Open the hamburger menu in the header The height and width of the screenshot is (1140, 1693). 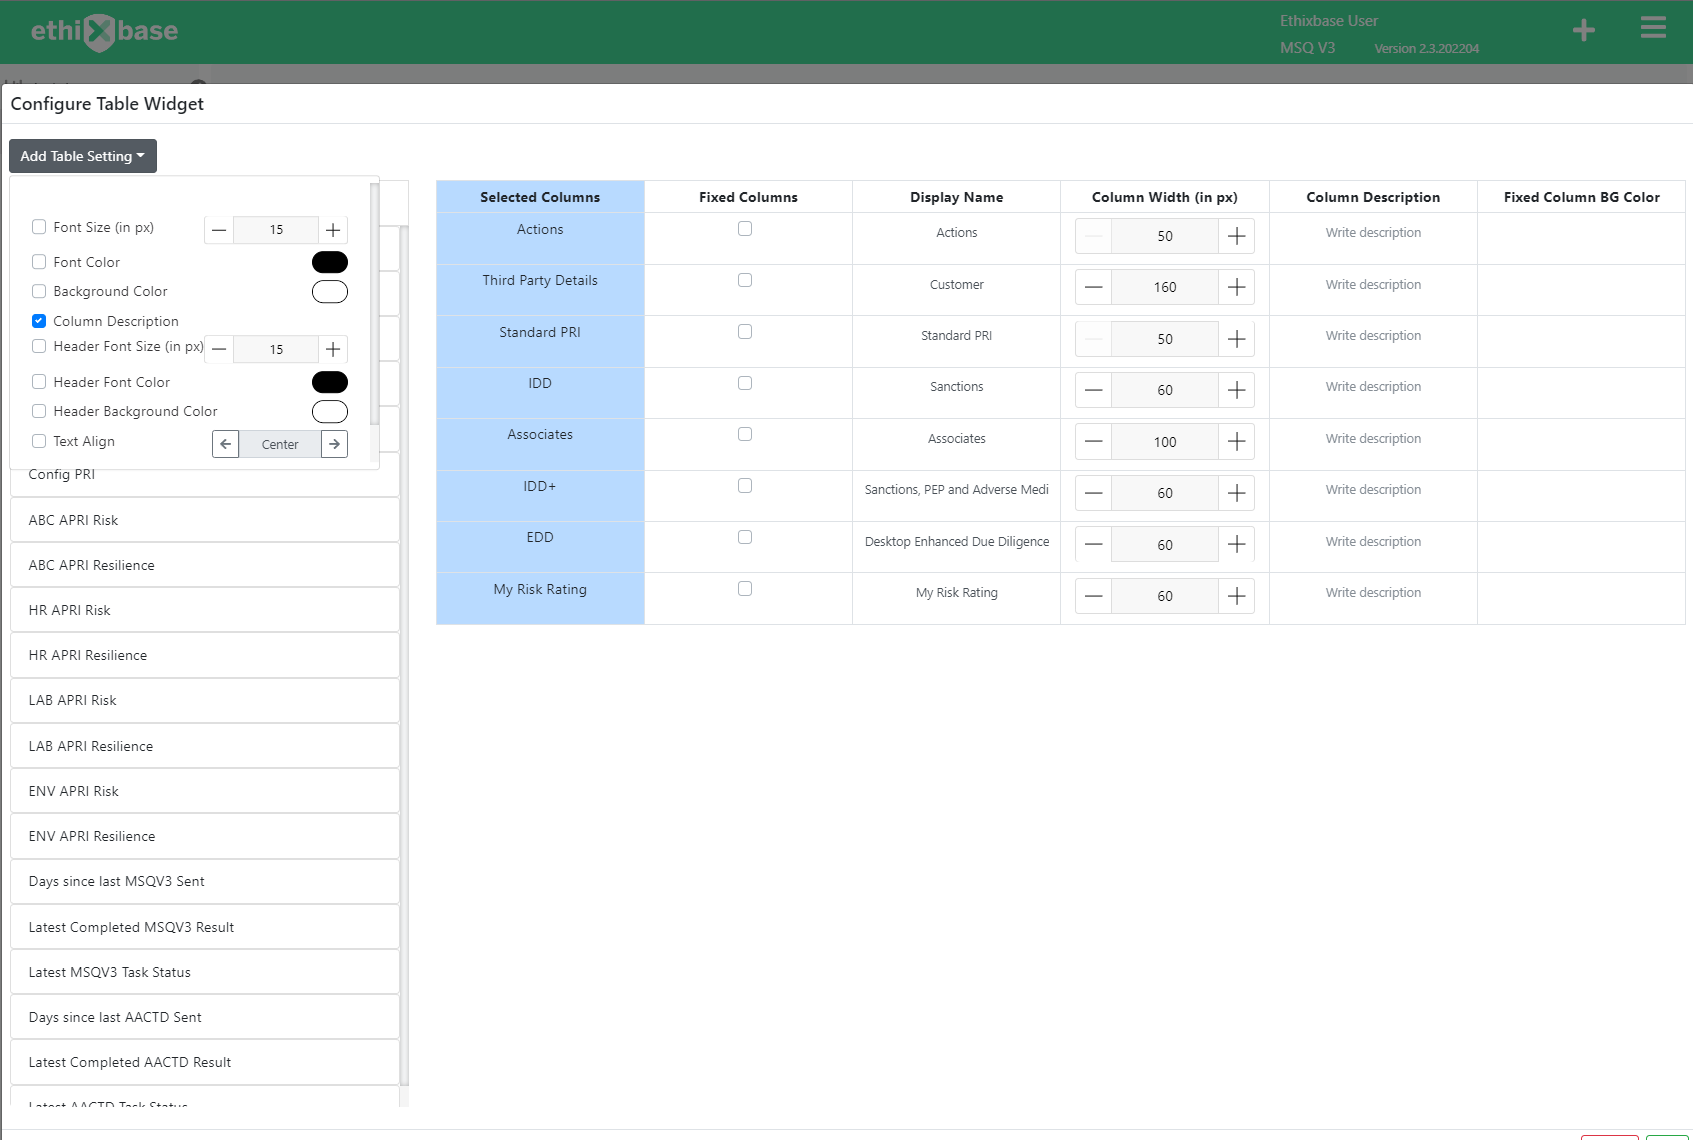click(1653, 28)
